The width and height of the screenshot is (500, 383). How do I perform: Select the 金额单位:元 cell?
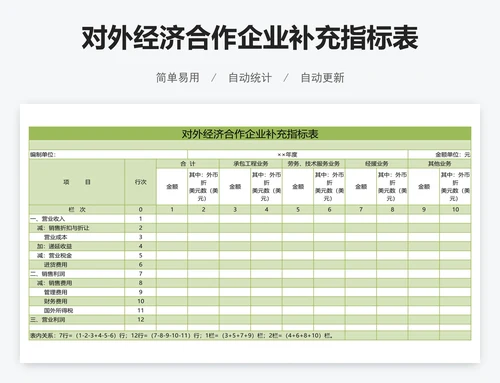[x=440, y=155]
